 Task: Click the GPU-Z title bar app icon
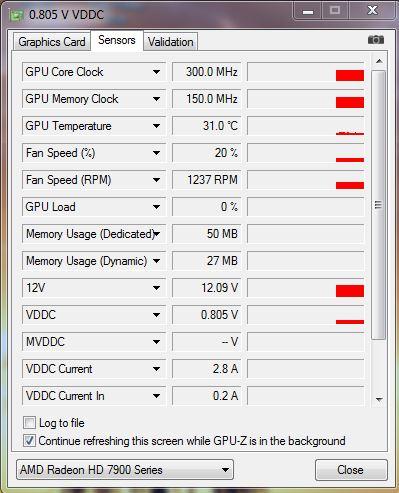click(16, 14)
